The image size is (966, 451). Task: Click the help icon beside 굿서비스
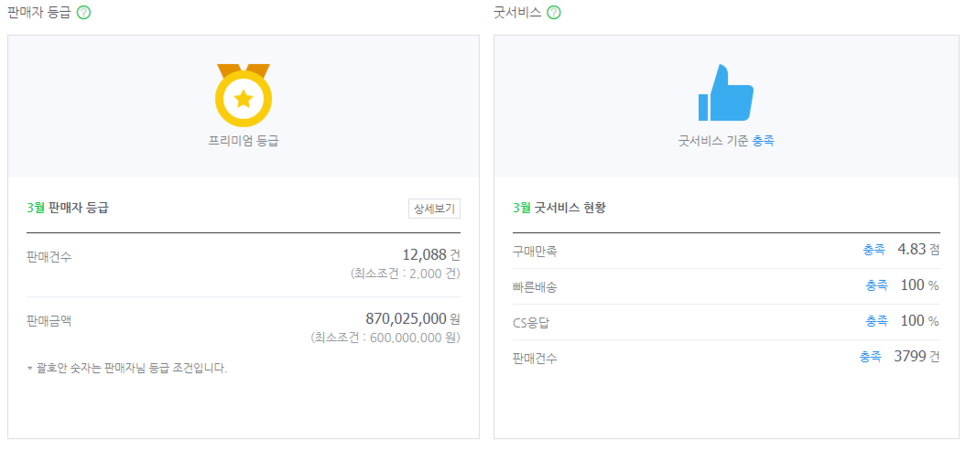(554, 12)
